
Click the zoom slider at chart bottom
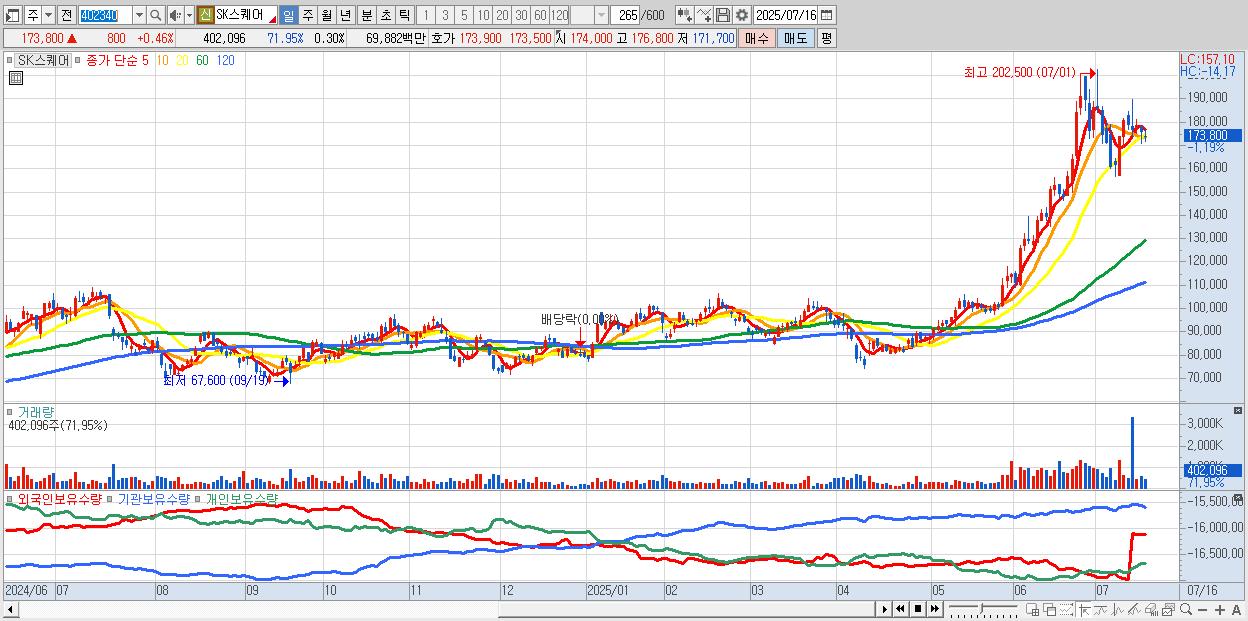point(982,610)
